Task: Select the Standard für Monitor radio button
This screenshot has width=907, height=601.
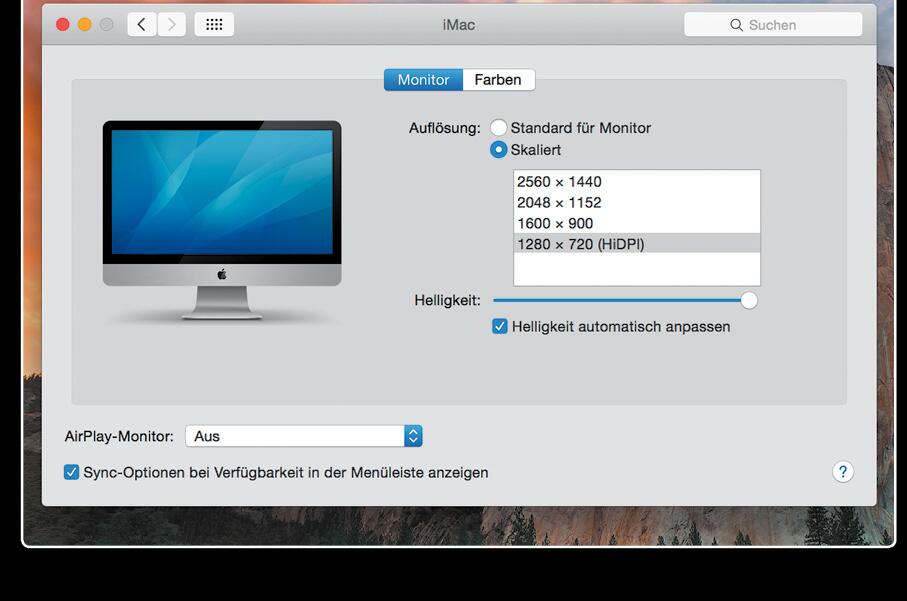Action: click(499, 128)
